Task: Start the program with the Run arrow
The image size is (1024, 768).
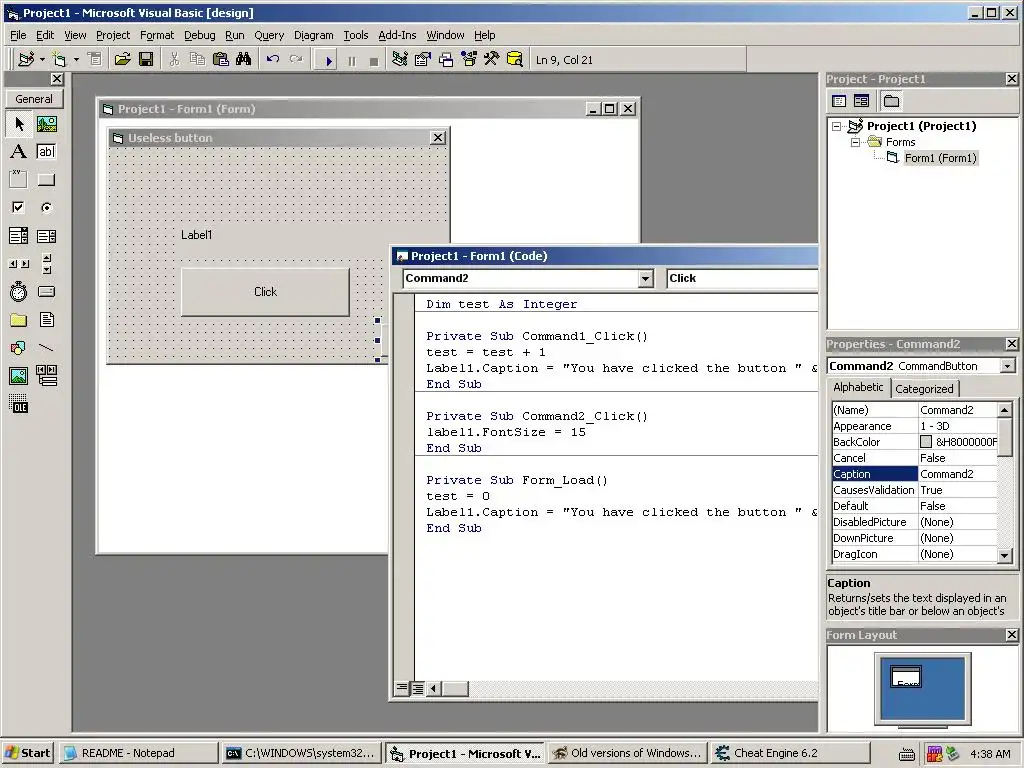Action: [328, 61]
